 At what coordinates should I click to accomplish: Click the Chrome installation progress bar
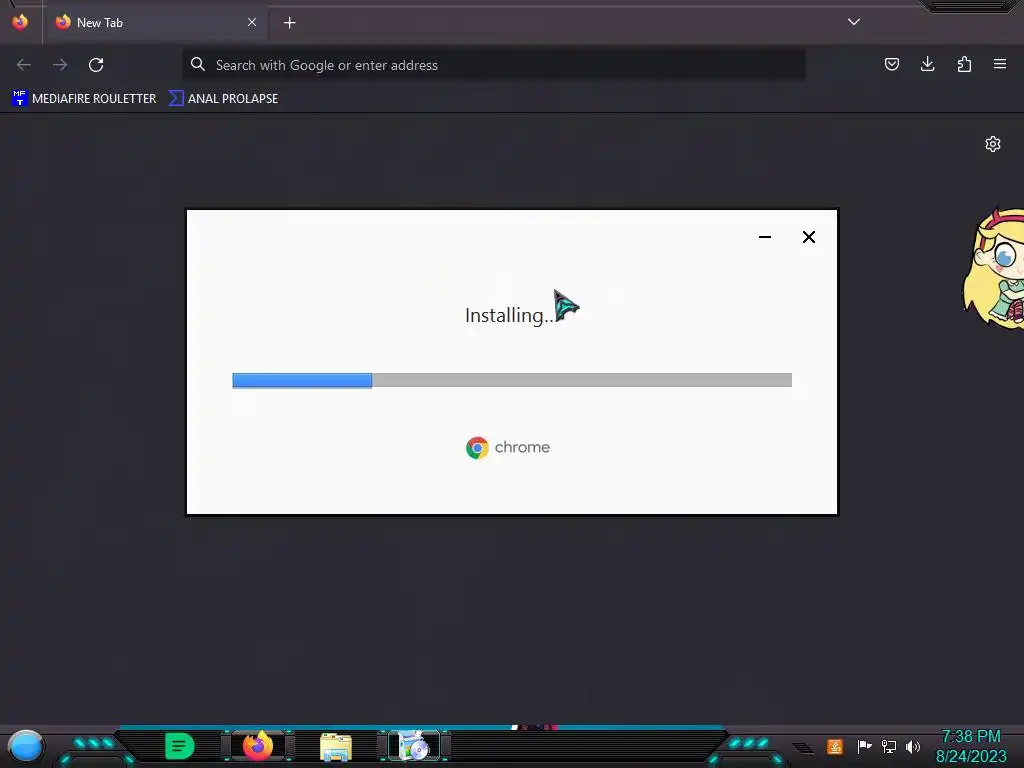click(x=512, y=380)
